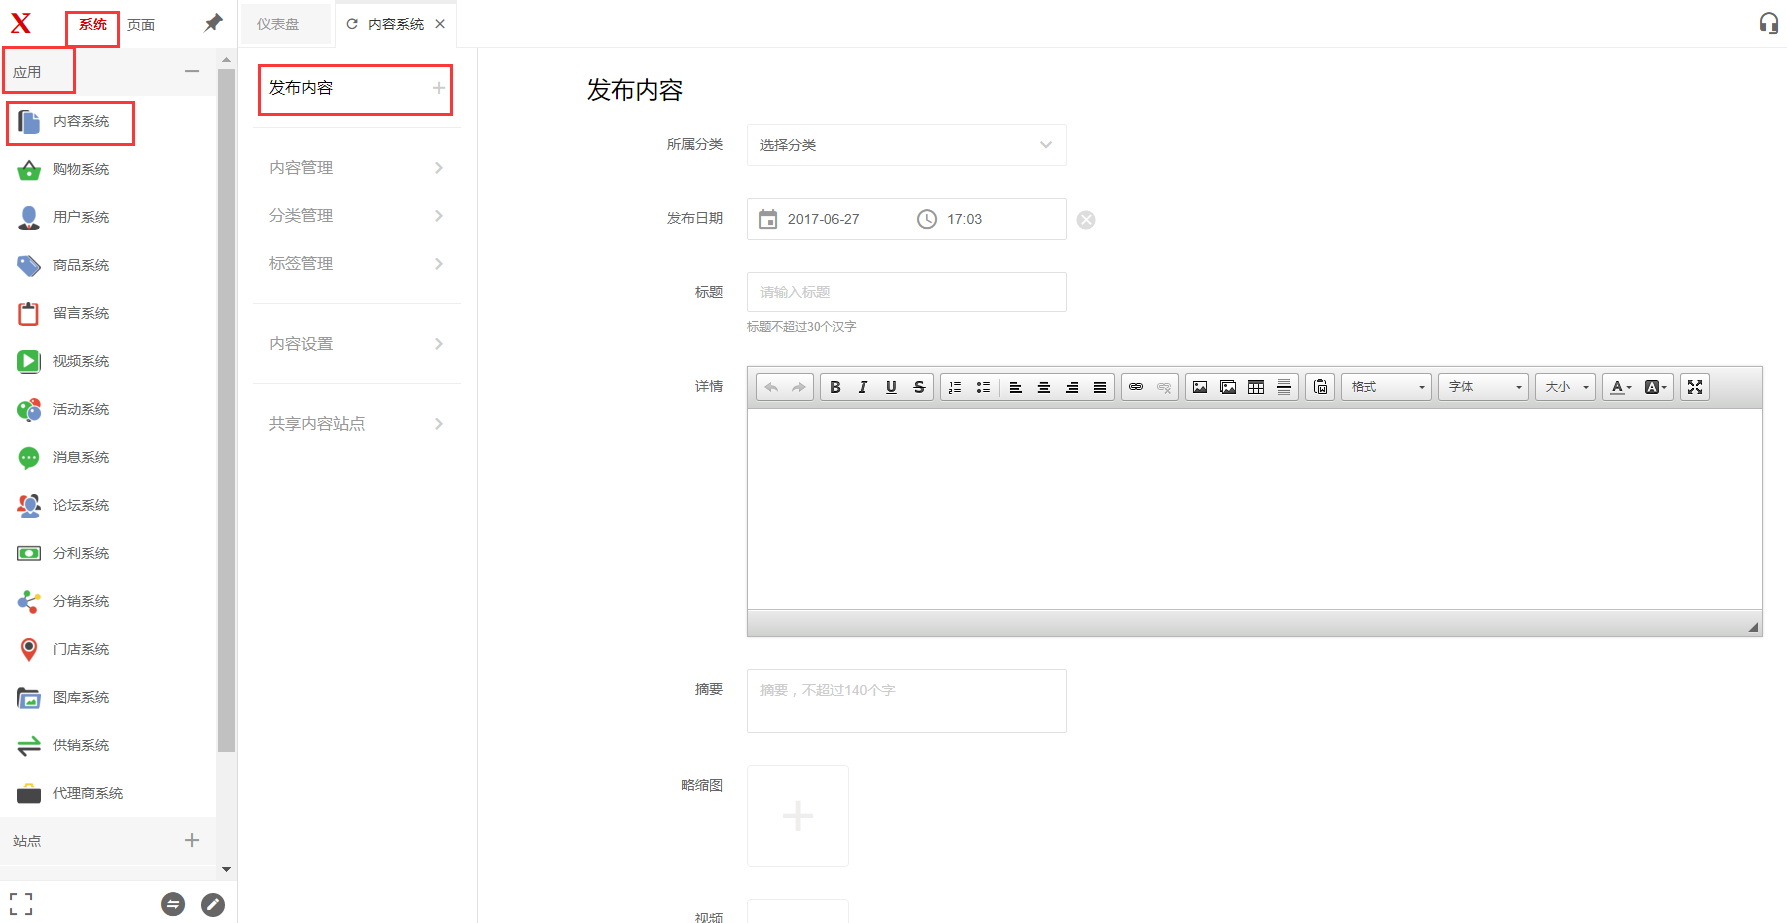This screenshot has height=923, width=1787.
Task: Open 购物系统 from the sidebar
Action: click(81, 169)
